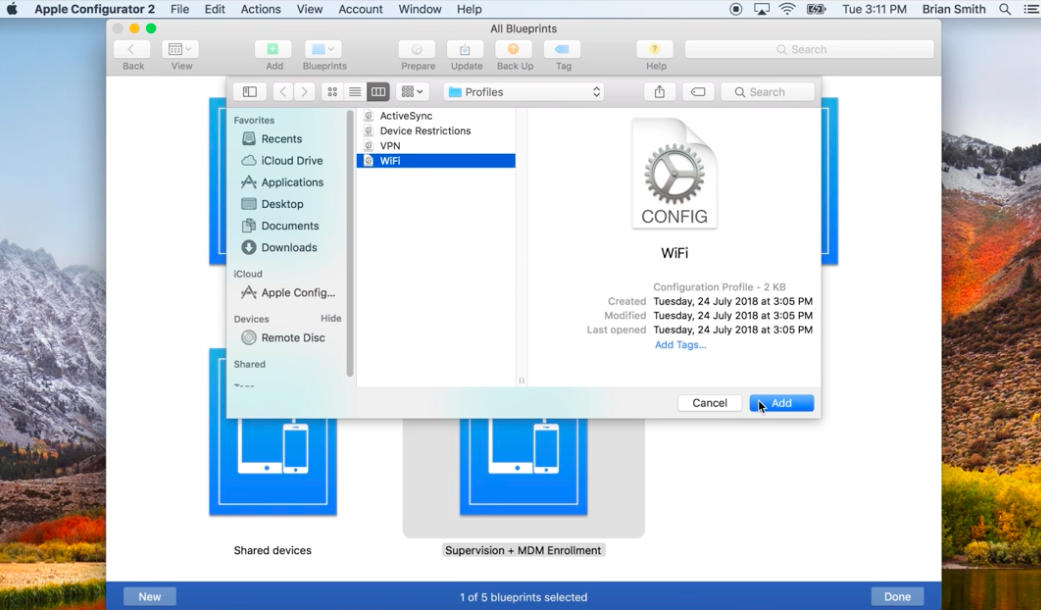The height and width of the screenshot is (610, 1041).
Task: Click the sidebar scrollbar in dialog
Action: tap(350, 244)
